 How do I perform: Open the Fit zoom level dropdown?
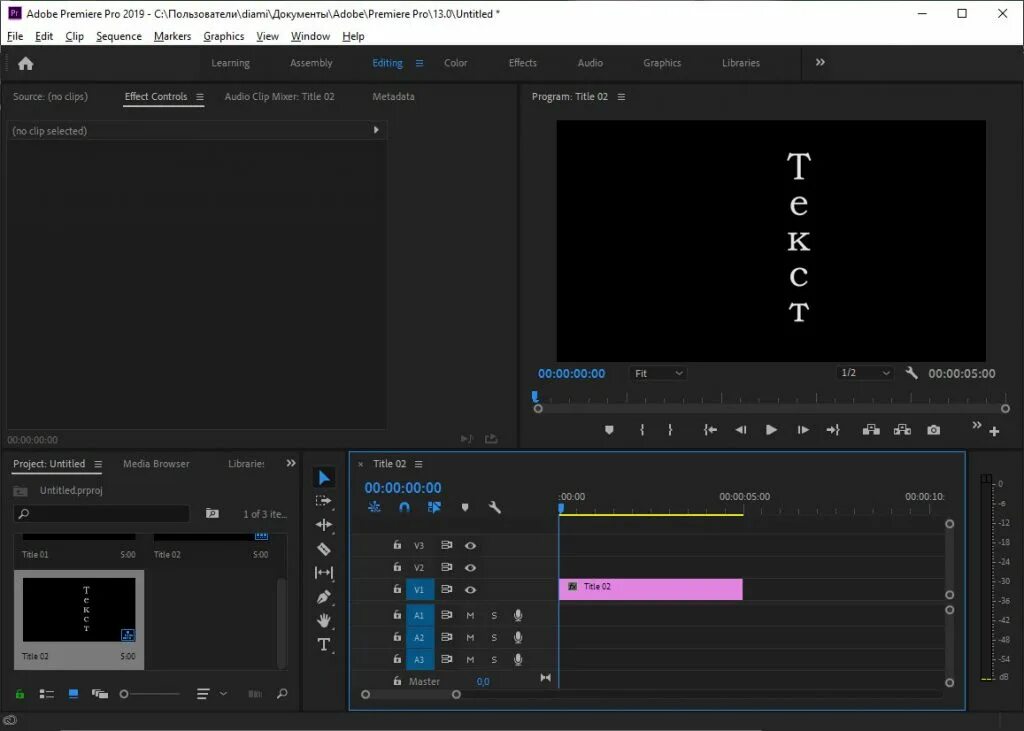click(657, 373)
